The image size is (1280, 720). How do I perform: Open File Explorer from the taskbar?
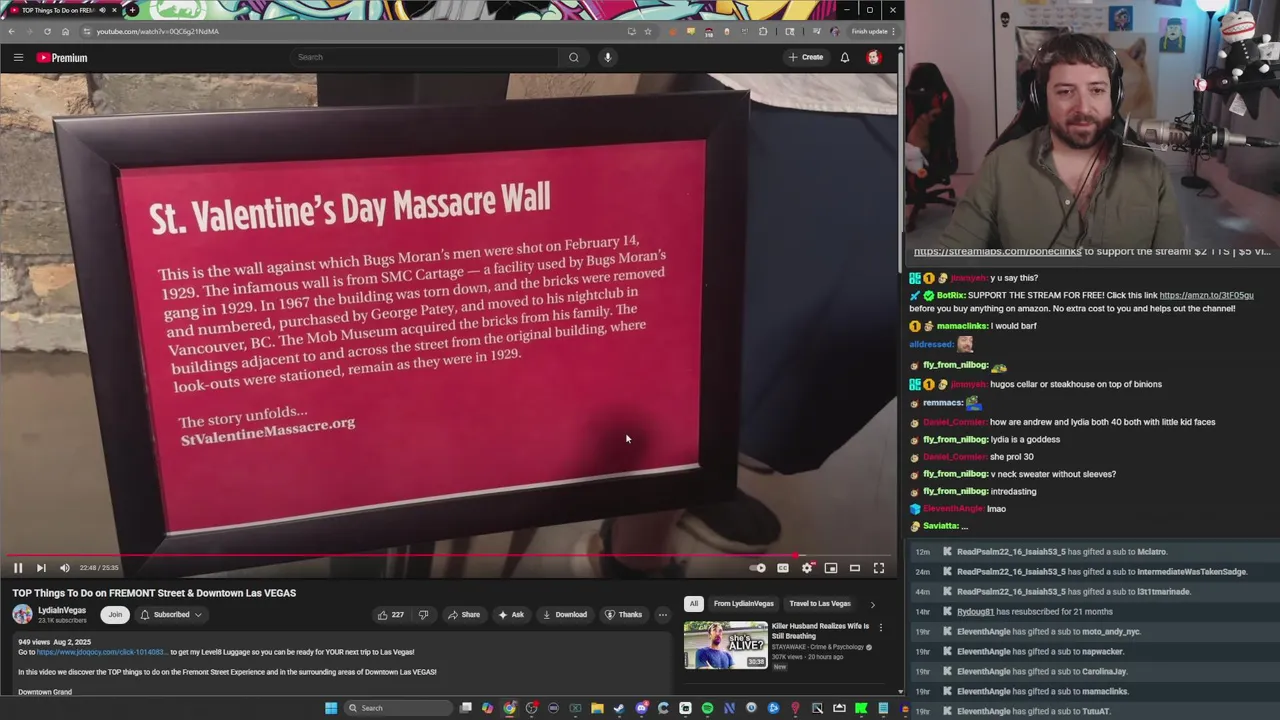tap(597, 708)
